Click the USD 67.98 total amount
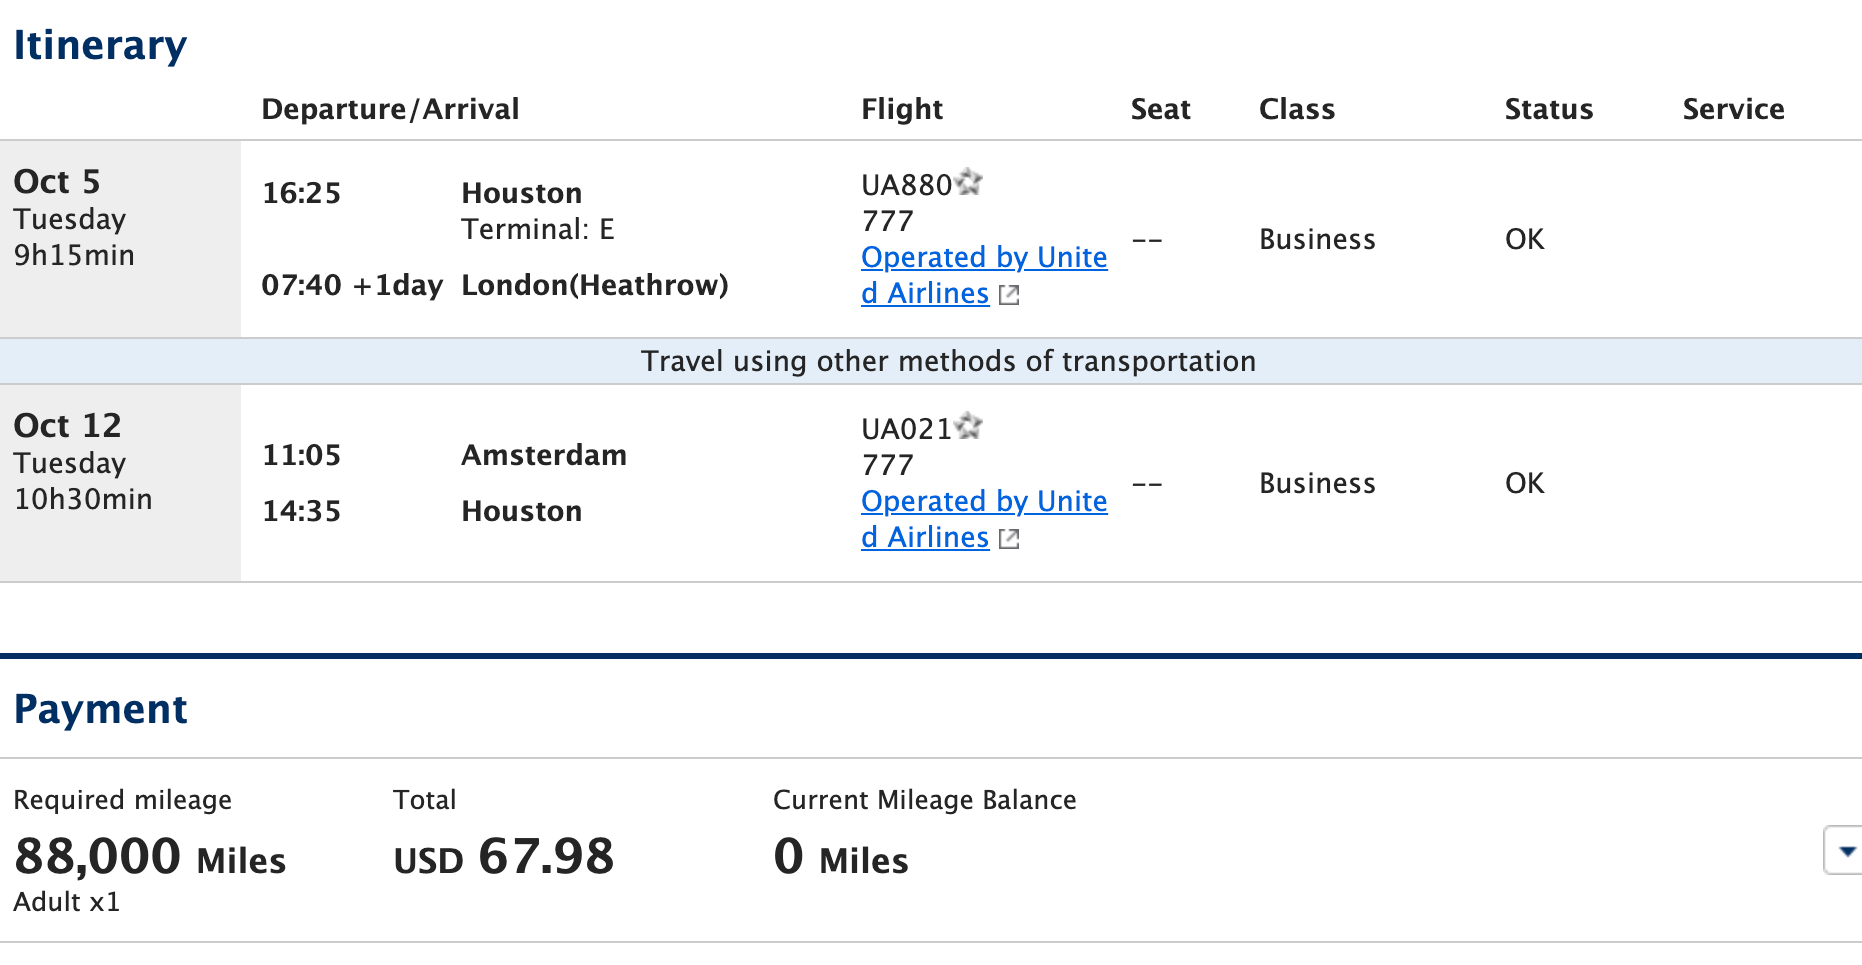1862x965 pixels. (x=504, y=857)
